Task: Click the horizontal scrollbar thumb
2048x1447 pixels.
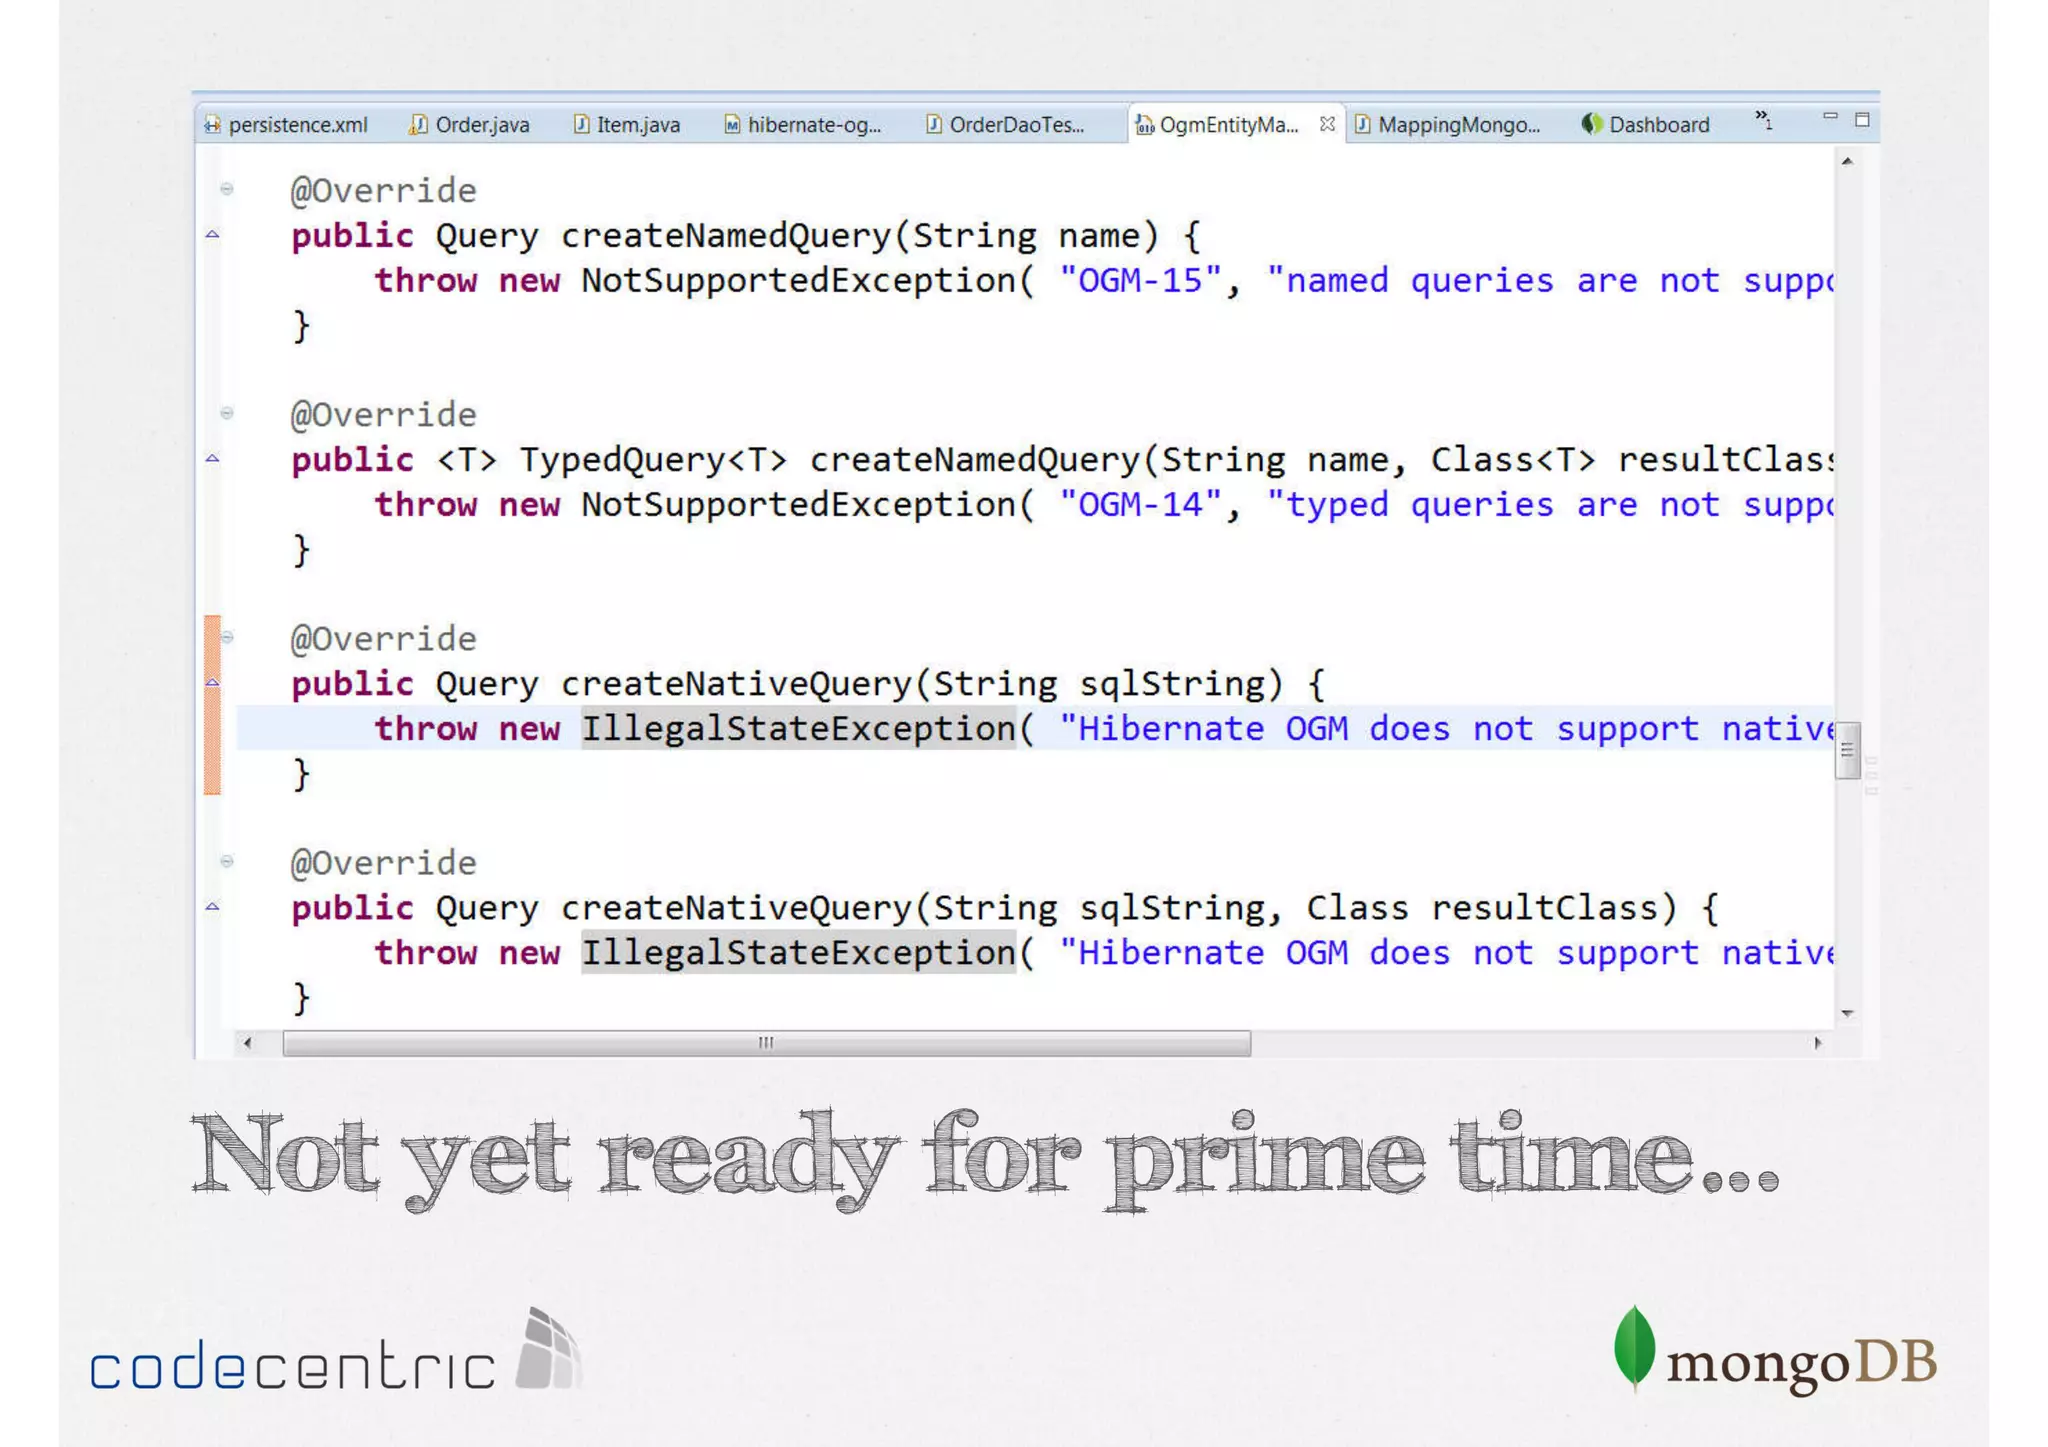Action: [766, 1043]
